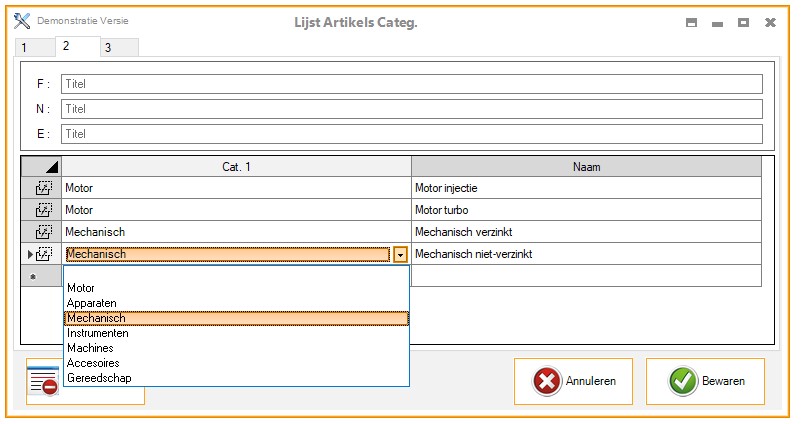Click the wrench tools icon in title bar
The height and width of the screenshot is (424, 801).
pos(22,21)
